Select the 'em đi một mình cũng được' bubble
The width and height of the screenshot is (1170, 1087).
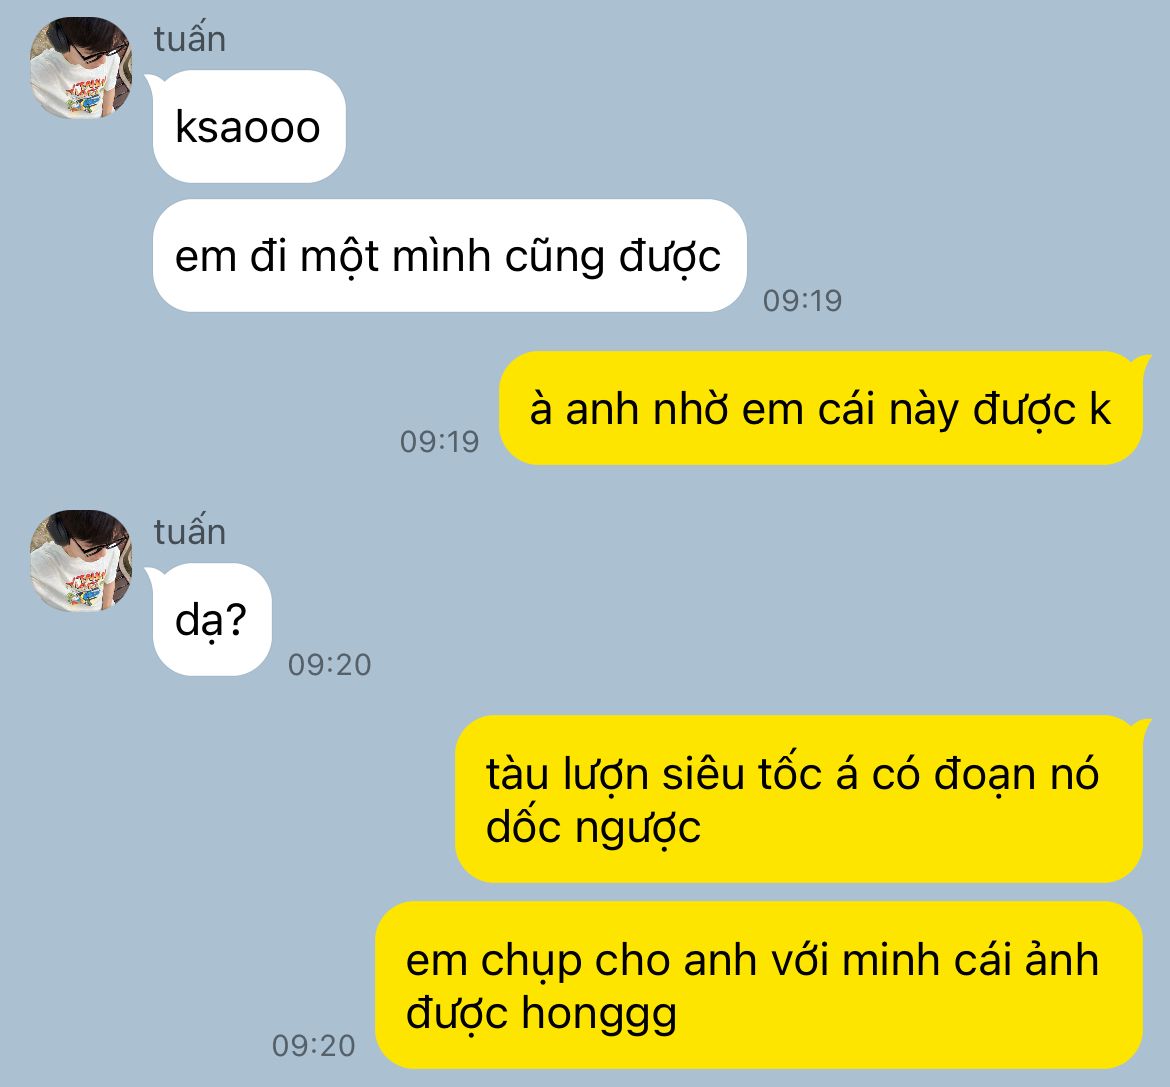click(x=449, y=256)
